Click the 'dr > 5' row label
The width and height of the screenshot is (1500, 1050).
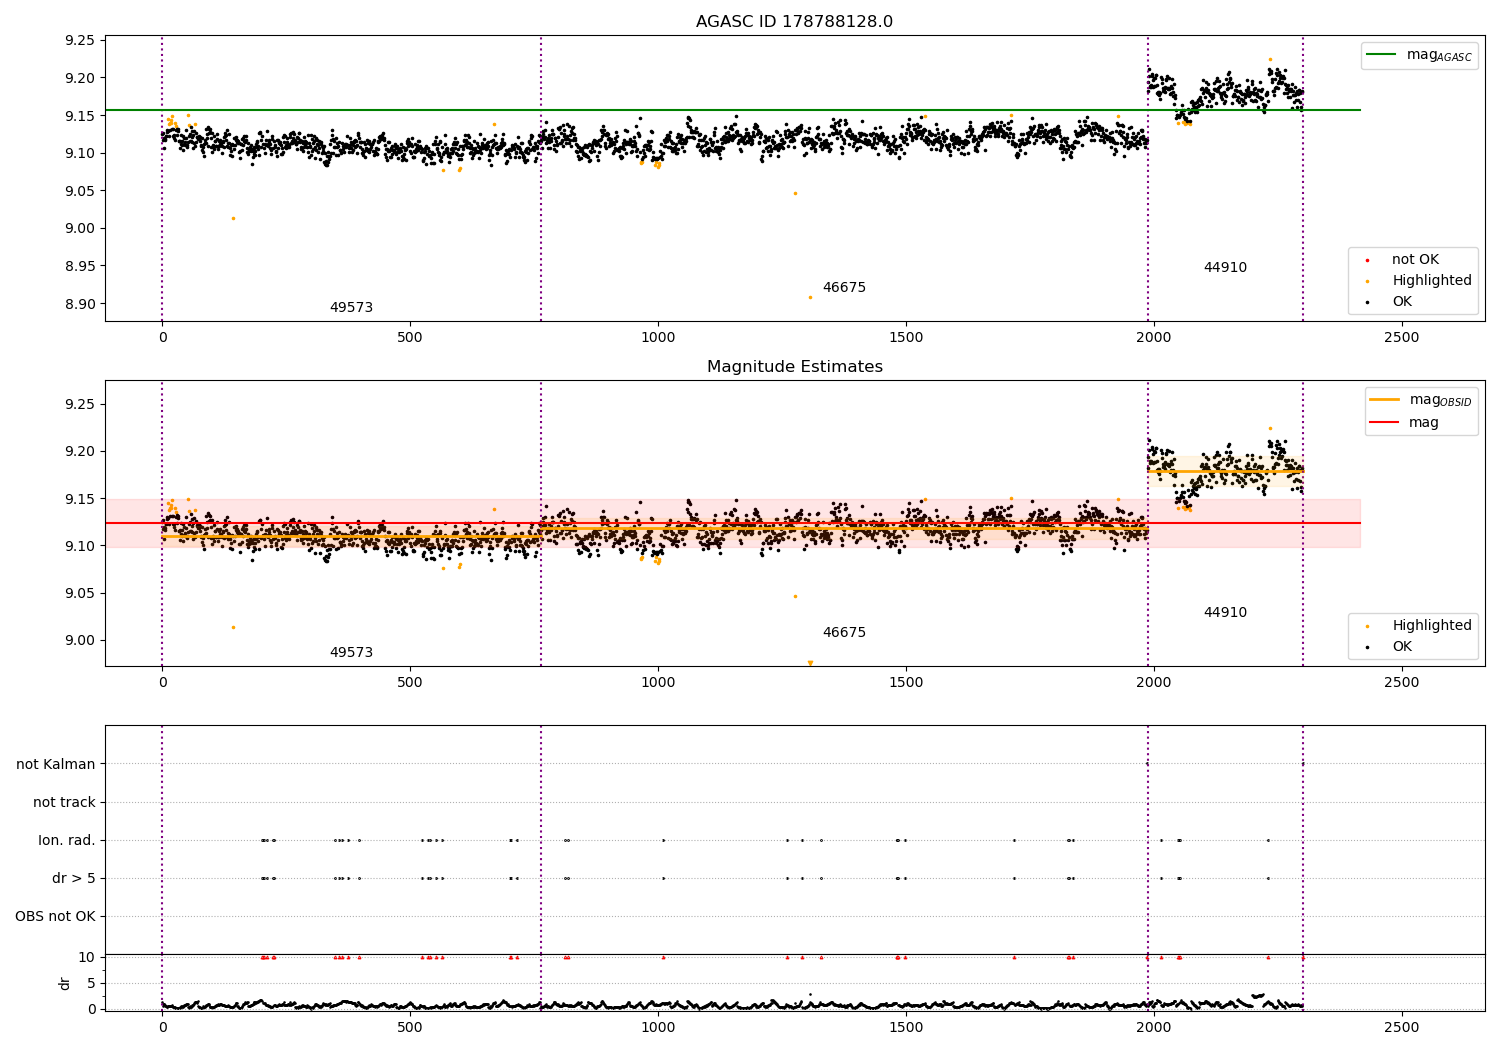coord(74,879)
